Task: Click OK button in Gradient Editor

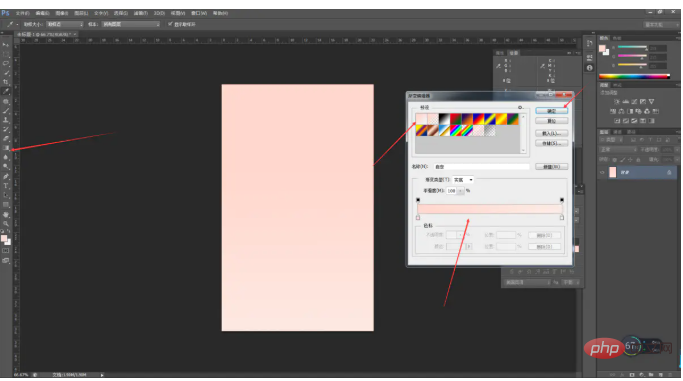Action: 551,111
